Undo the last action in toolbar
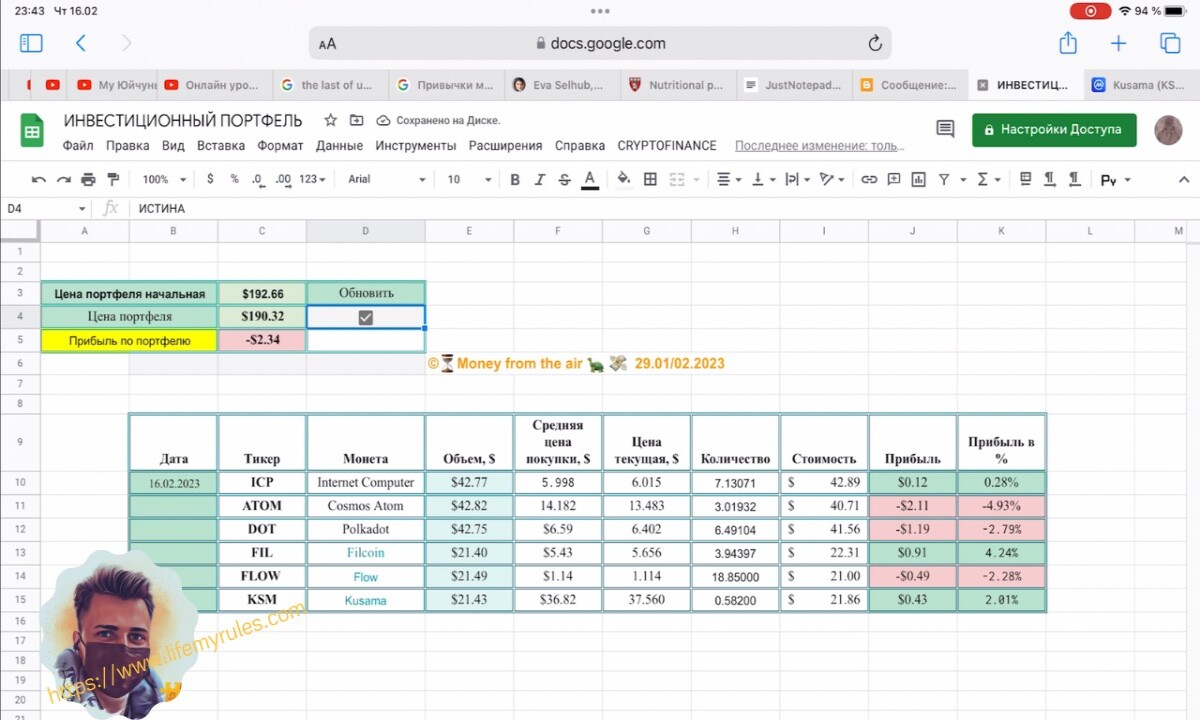The image size is (1200, 720). [x=39, y=179]
